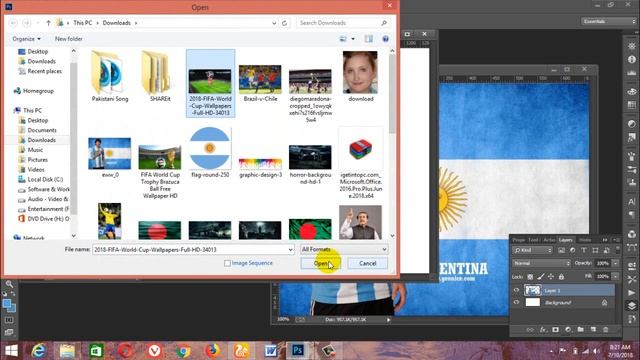640x360 pixels.
Task: Switch to the Actions tab
Action: (549, 240)
